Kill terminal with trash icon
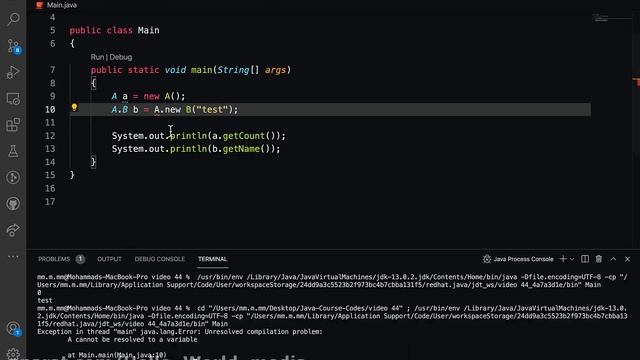 click(599, 259)
